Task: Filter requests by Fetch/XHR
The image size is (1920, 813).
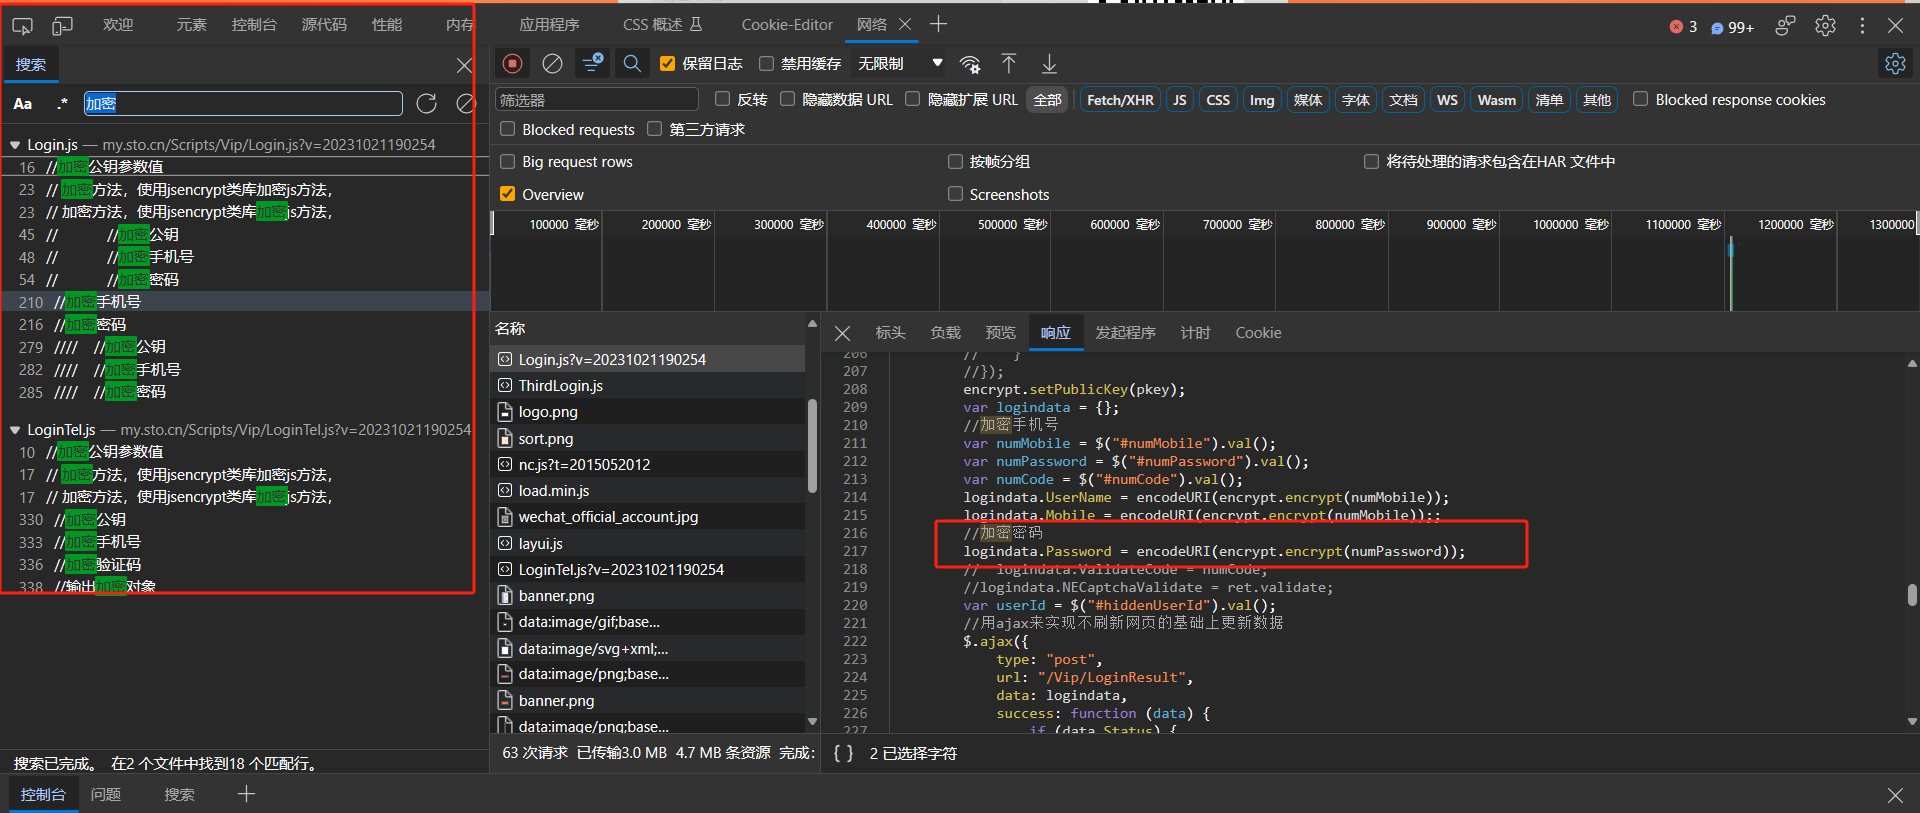Action: click(x=1120, y=100)
